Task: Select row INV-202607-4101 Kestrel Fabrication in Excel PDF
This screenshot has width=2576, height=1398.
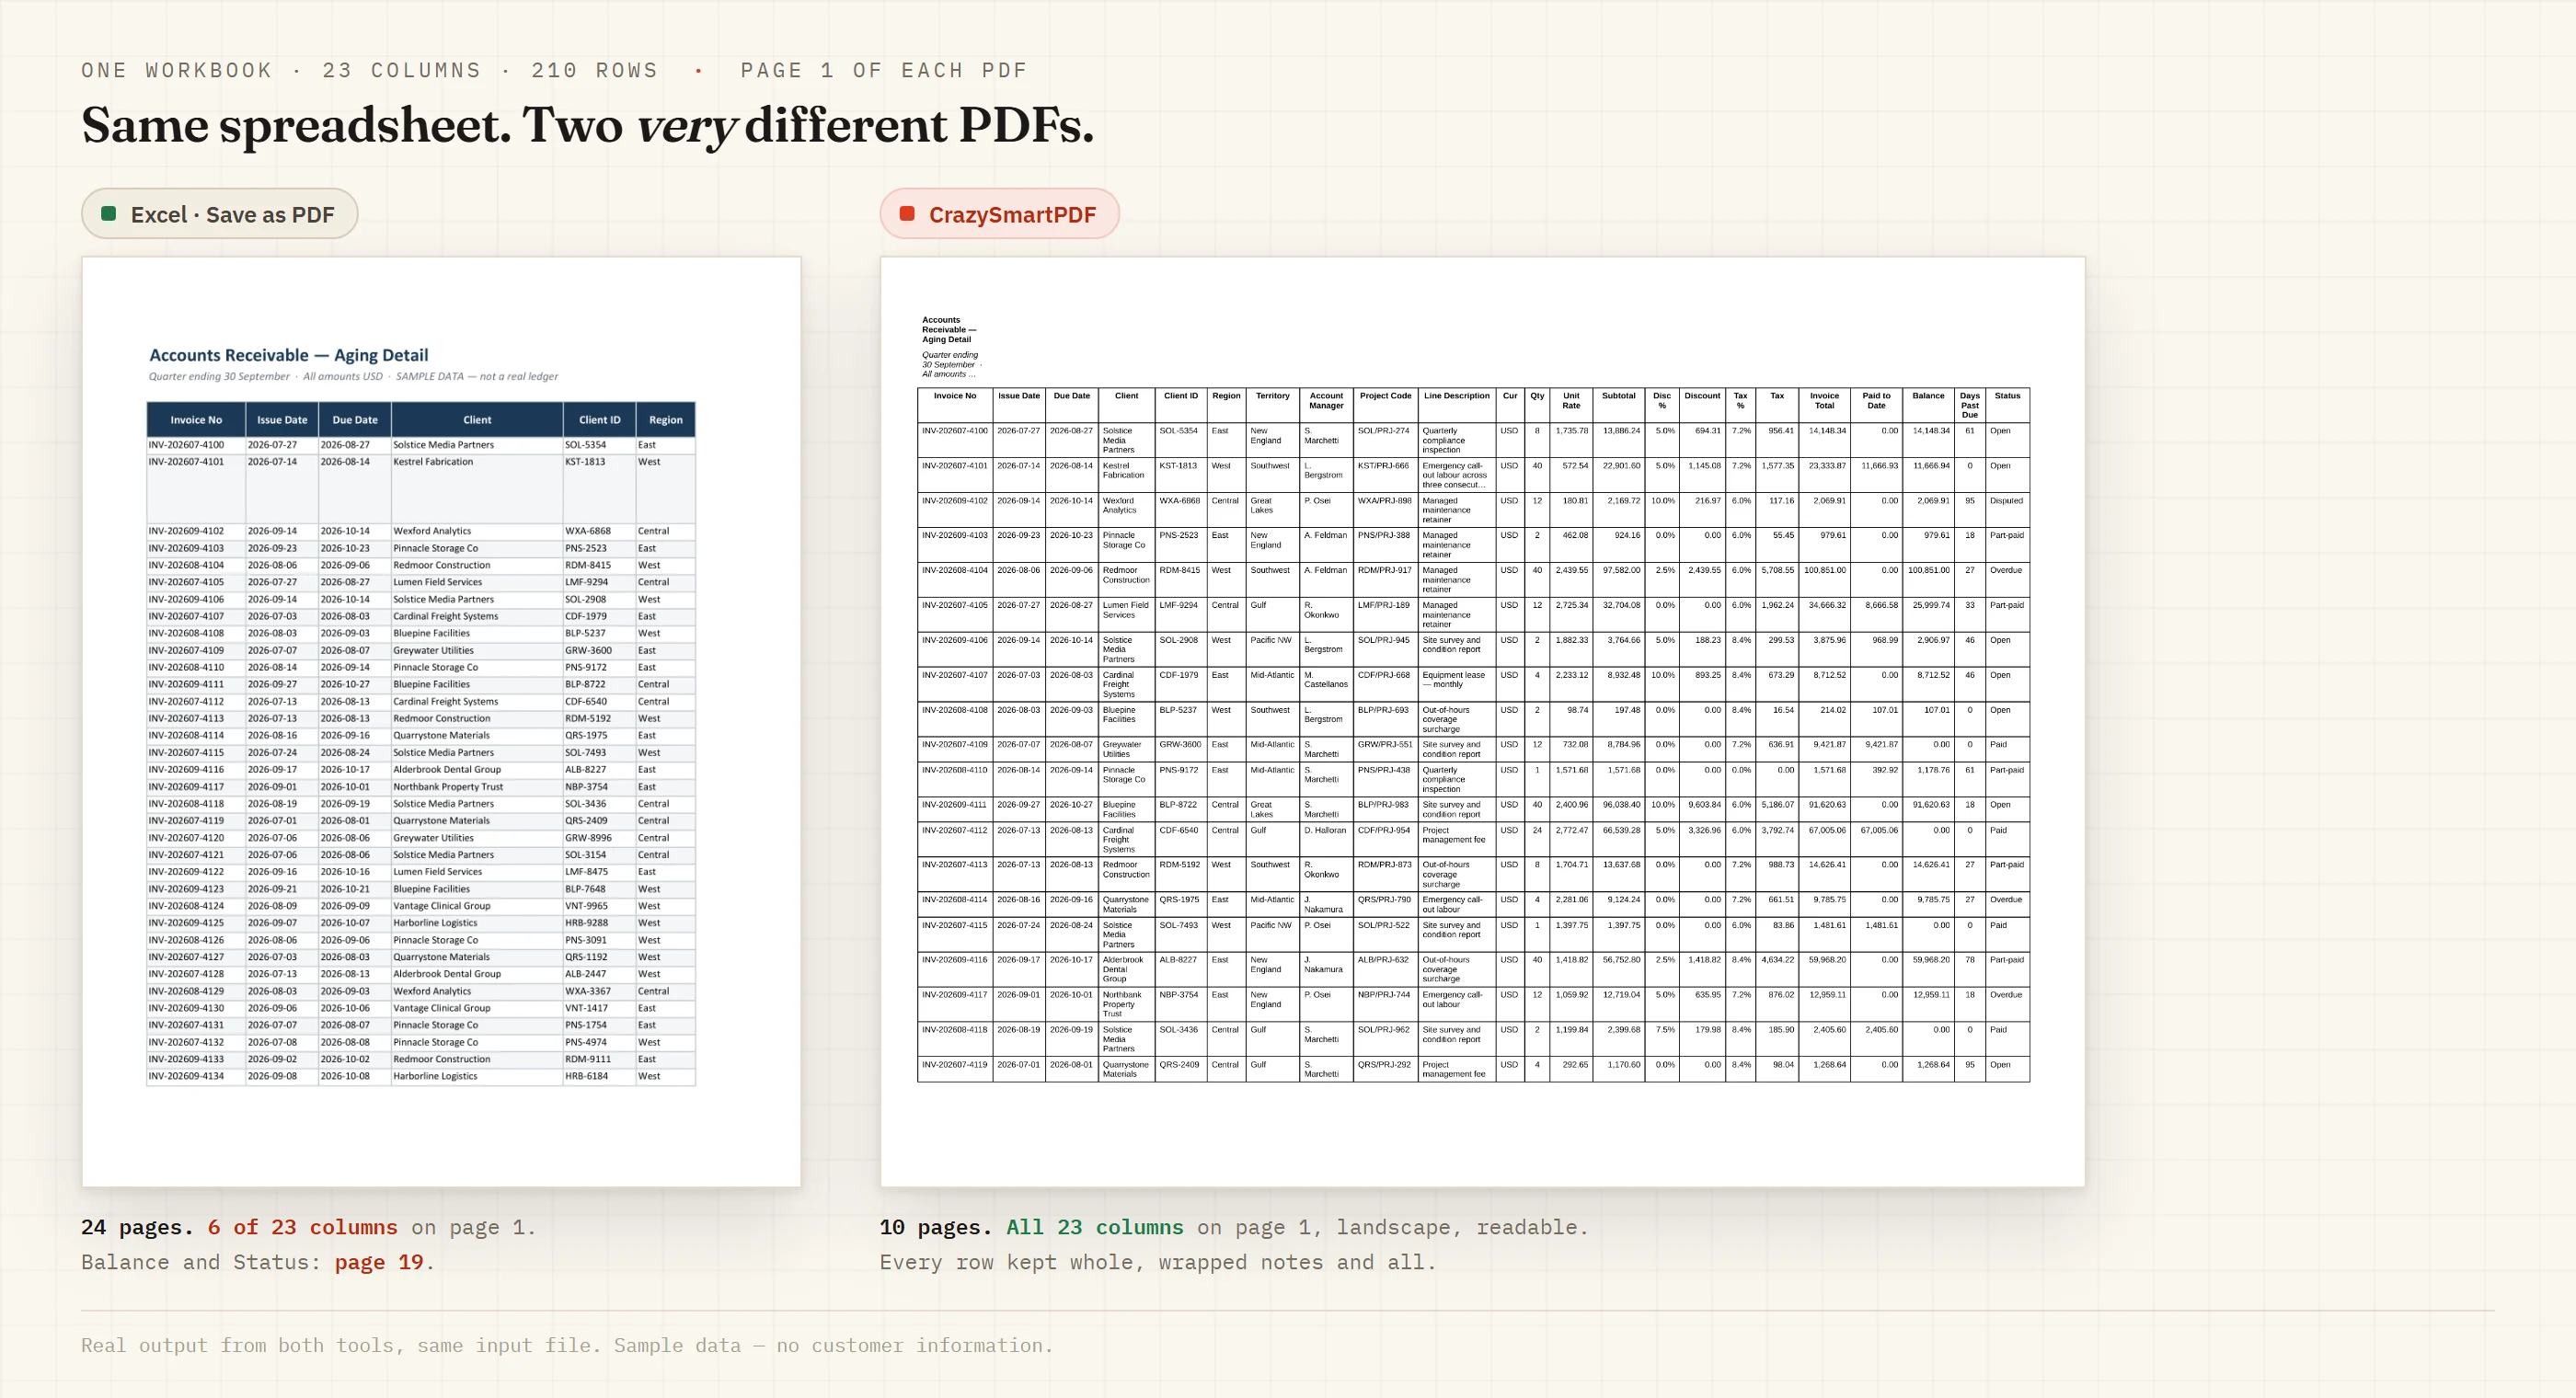Action: (421, 488)
